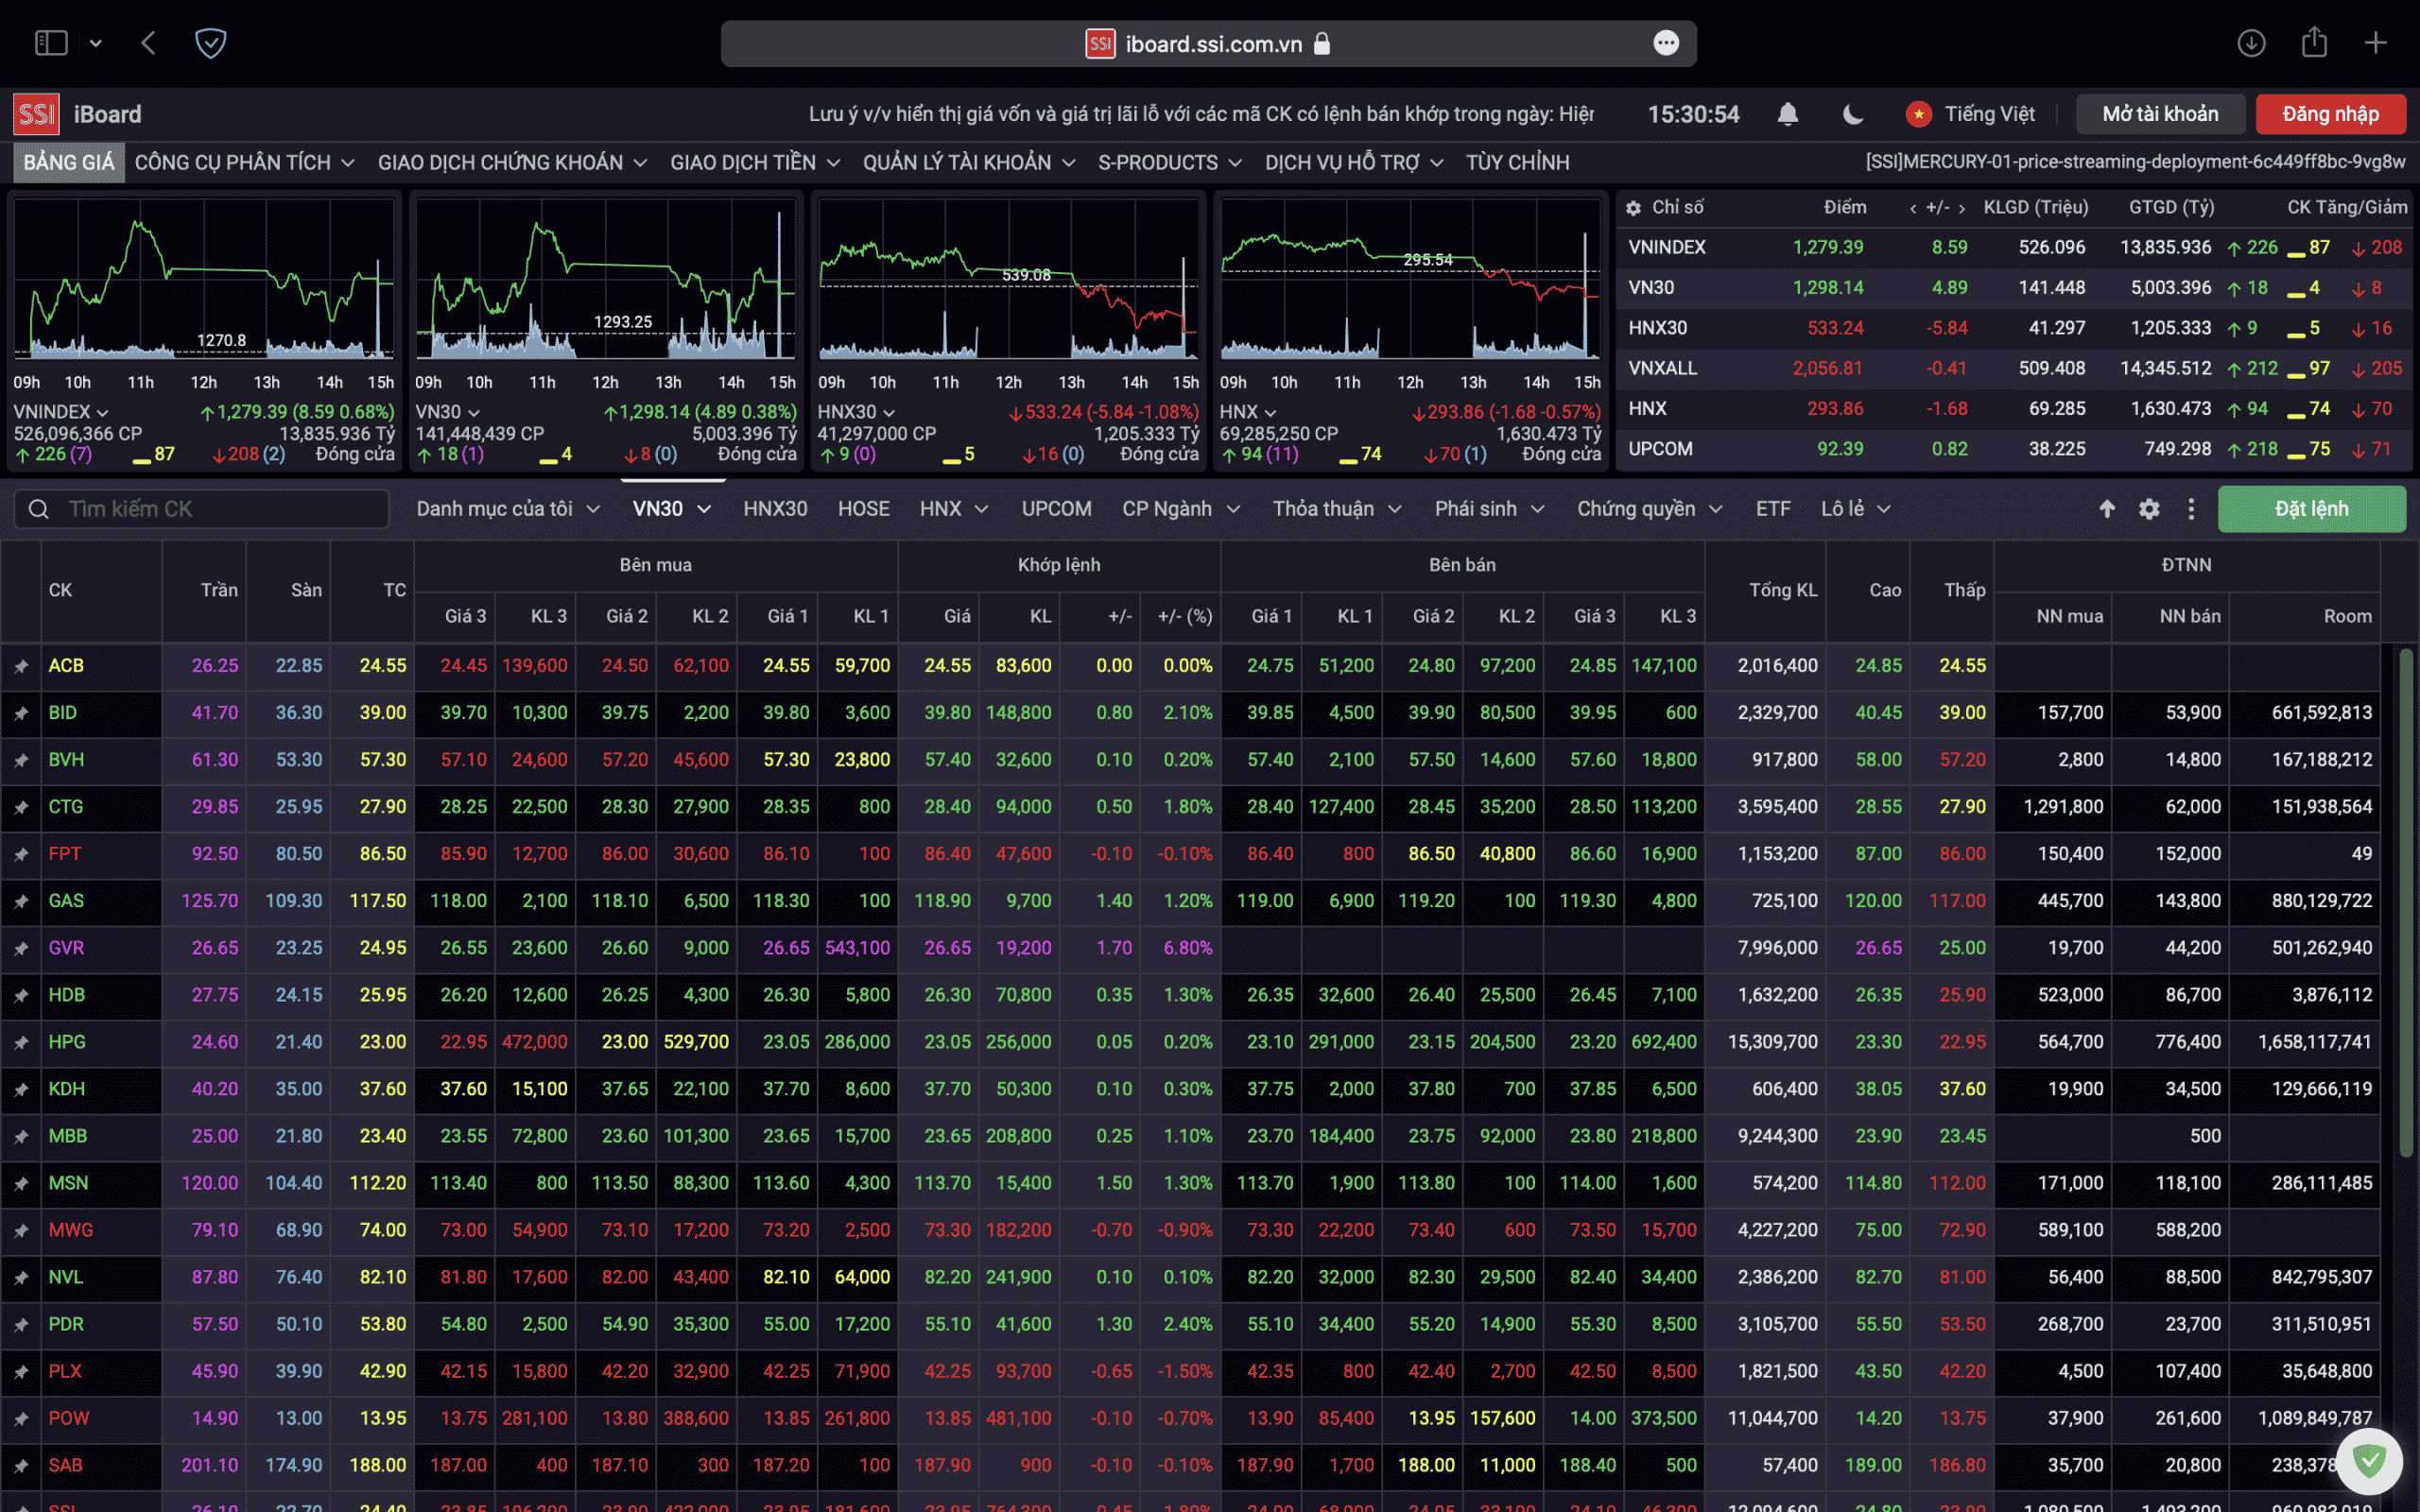Viewport: 2420px width, 1512px height.
Task: Click the VNINDEX intraday chart thumbnail
Action: pyautogui.click(x=203, y=279)
